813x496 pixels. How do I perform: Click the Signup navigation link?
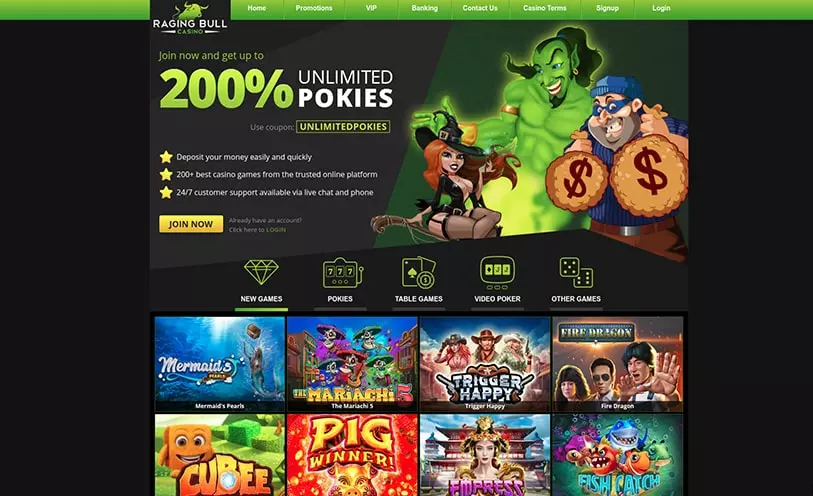point(607,8)
